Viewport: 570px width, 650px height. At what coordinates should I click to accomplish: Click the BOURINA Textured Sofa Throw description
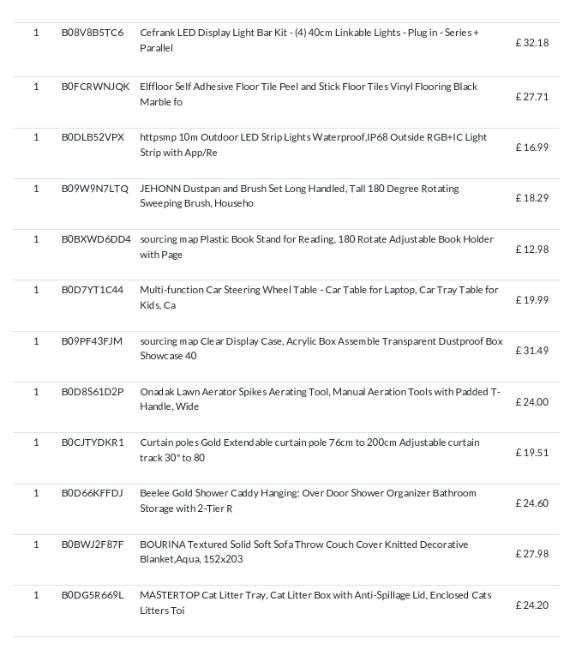(x=304, y=551)
